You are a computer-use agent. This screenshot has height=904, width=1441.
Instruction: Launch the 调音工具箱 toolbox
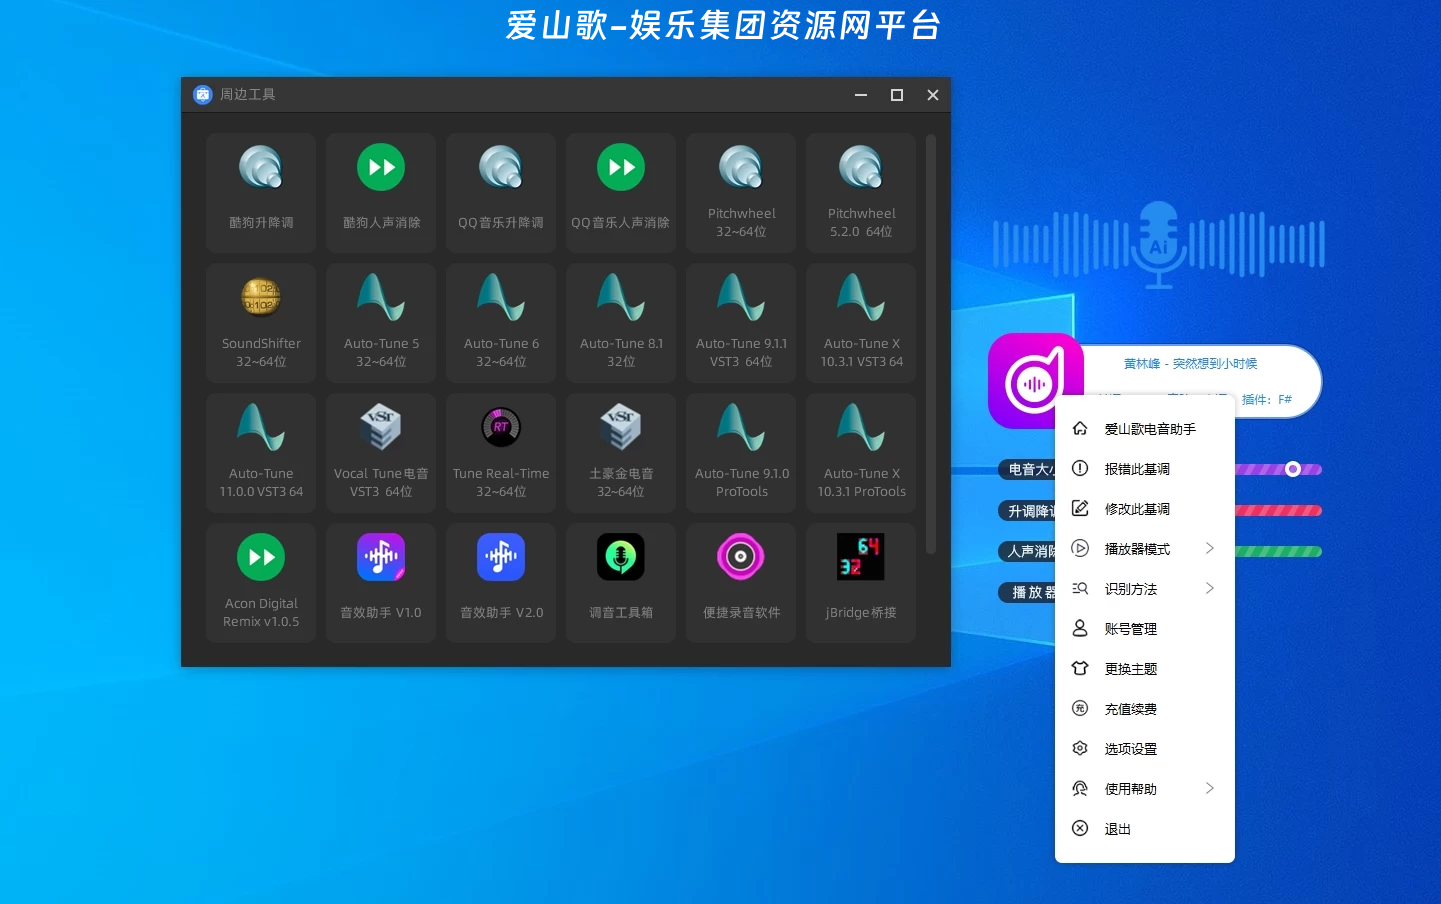(x=621, y=582)
